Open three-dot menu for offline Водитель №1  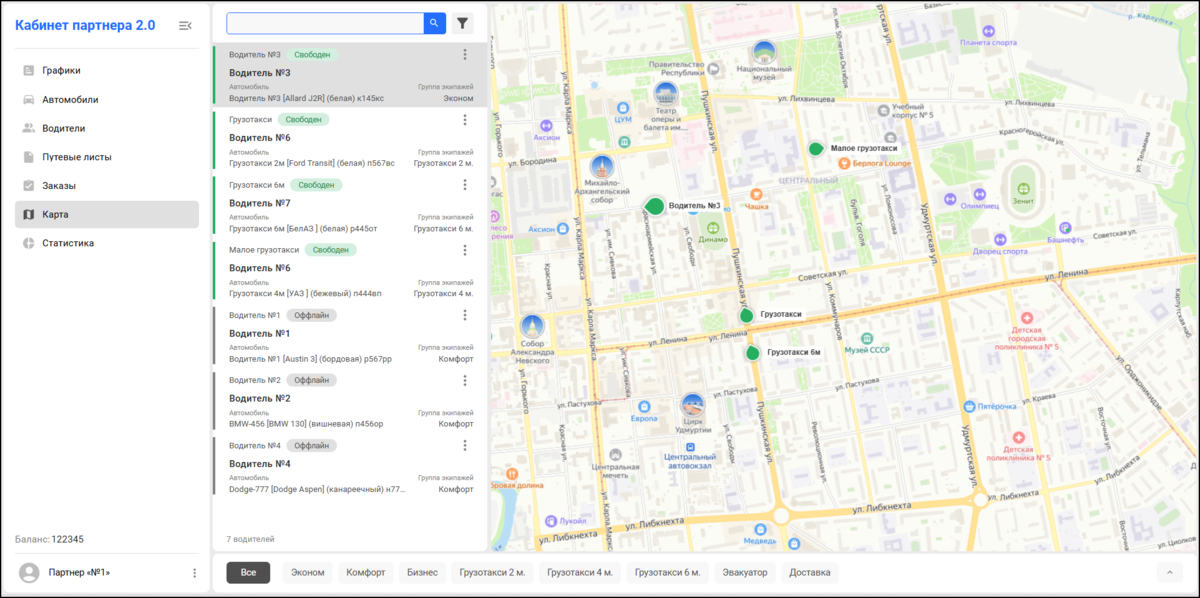465,315
